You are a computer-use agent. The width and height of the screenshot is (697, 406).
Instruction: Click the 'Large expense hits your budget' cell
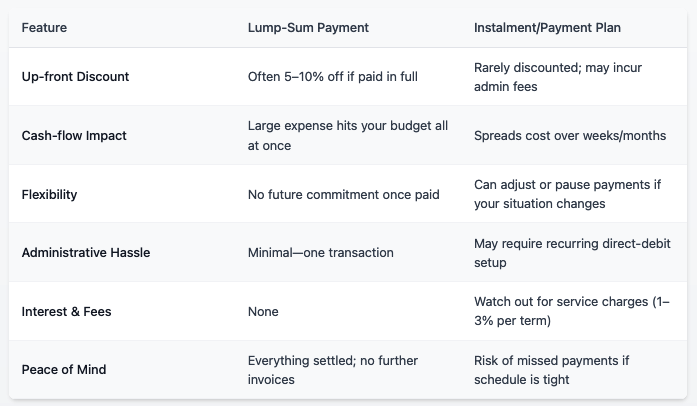click(348, 135)
